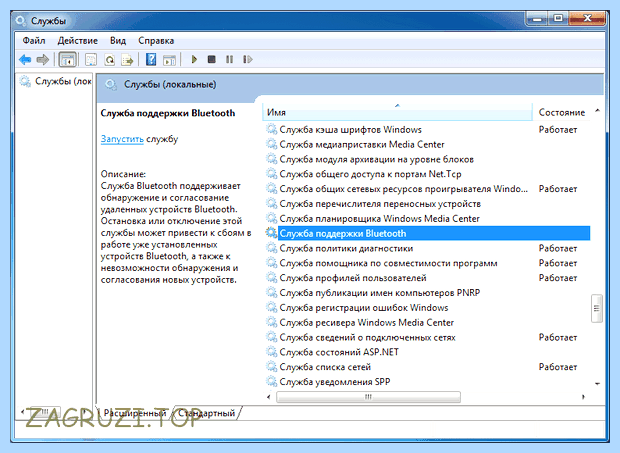Select Службы (лок tree node
This screenshot has height=453, width=620.
[x=57, y=81]
